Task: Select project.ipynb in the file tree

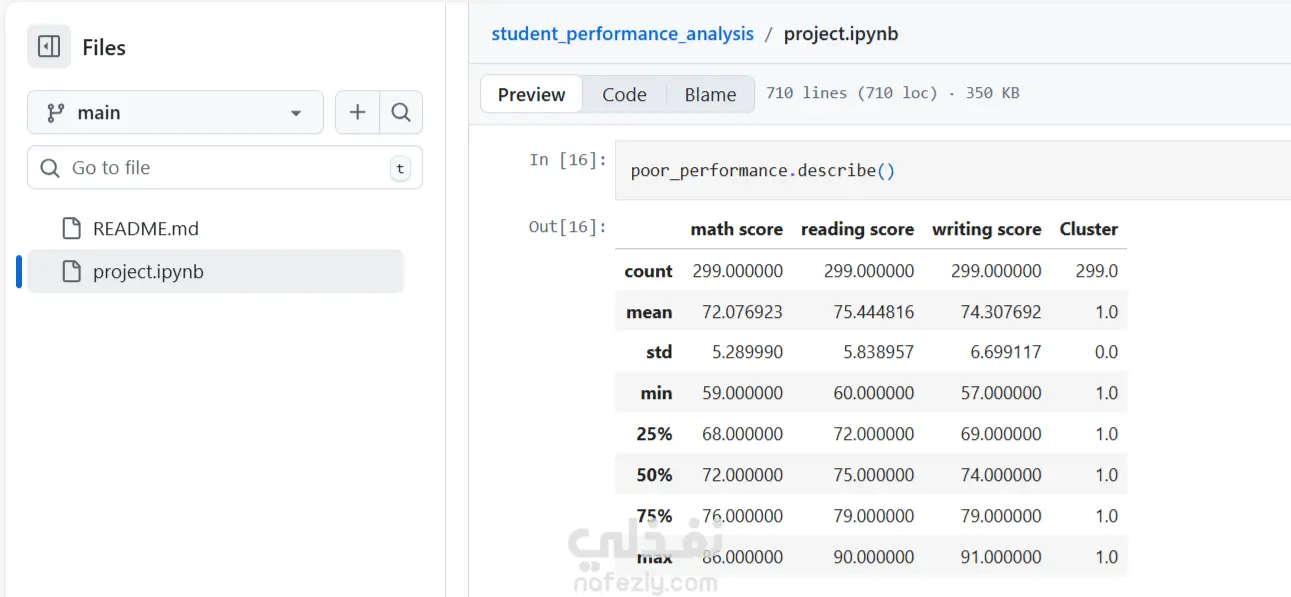Action: [148, 271]
